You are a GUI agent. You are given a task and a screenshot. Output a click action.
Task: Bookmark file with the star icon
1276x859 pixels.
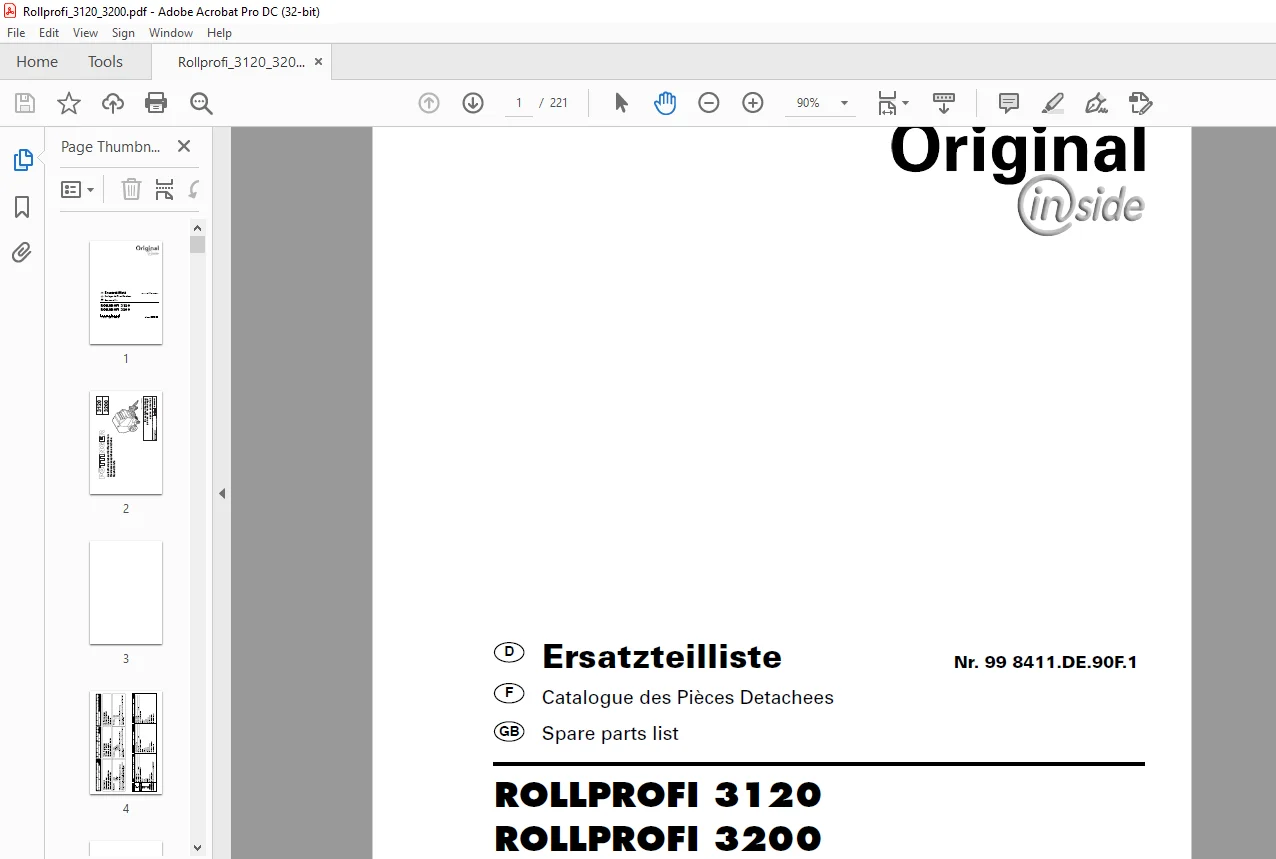69,103
